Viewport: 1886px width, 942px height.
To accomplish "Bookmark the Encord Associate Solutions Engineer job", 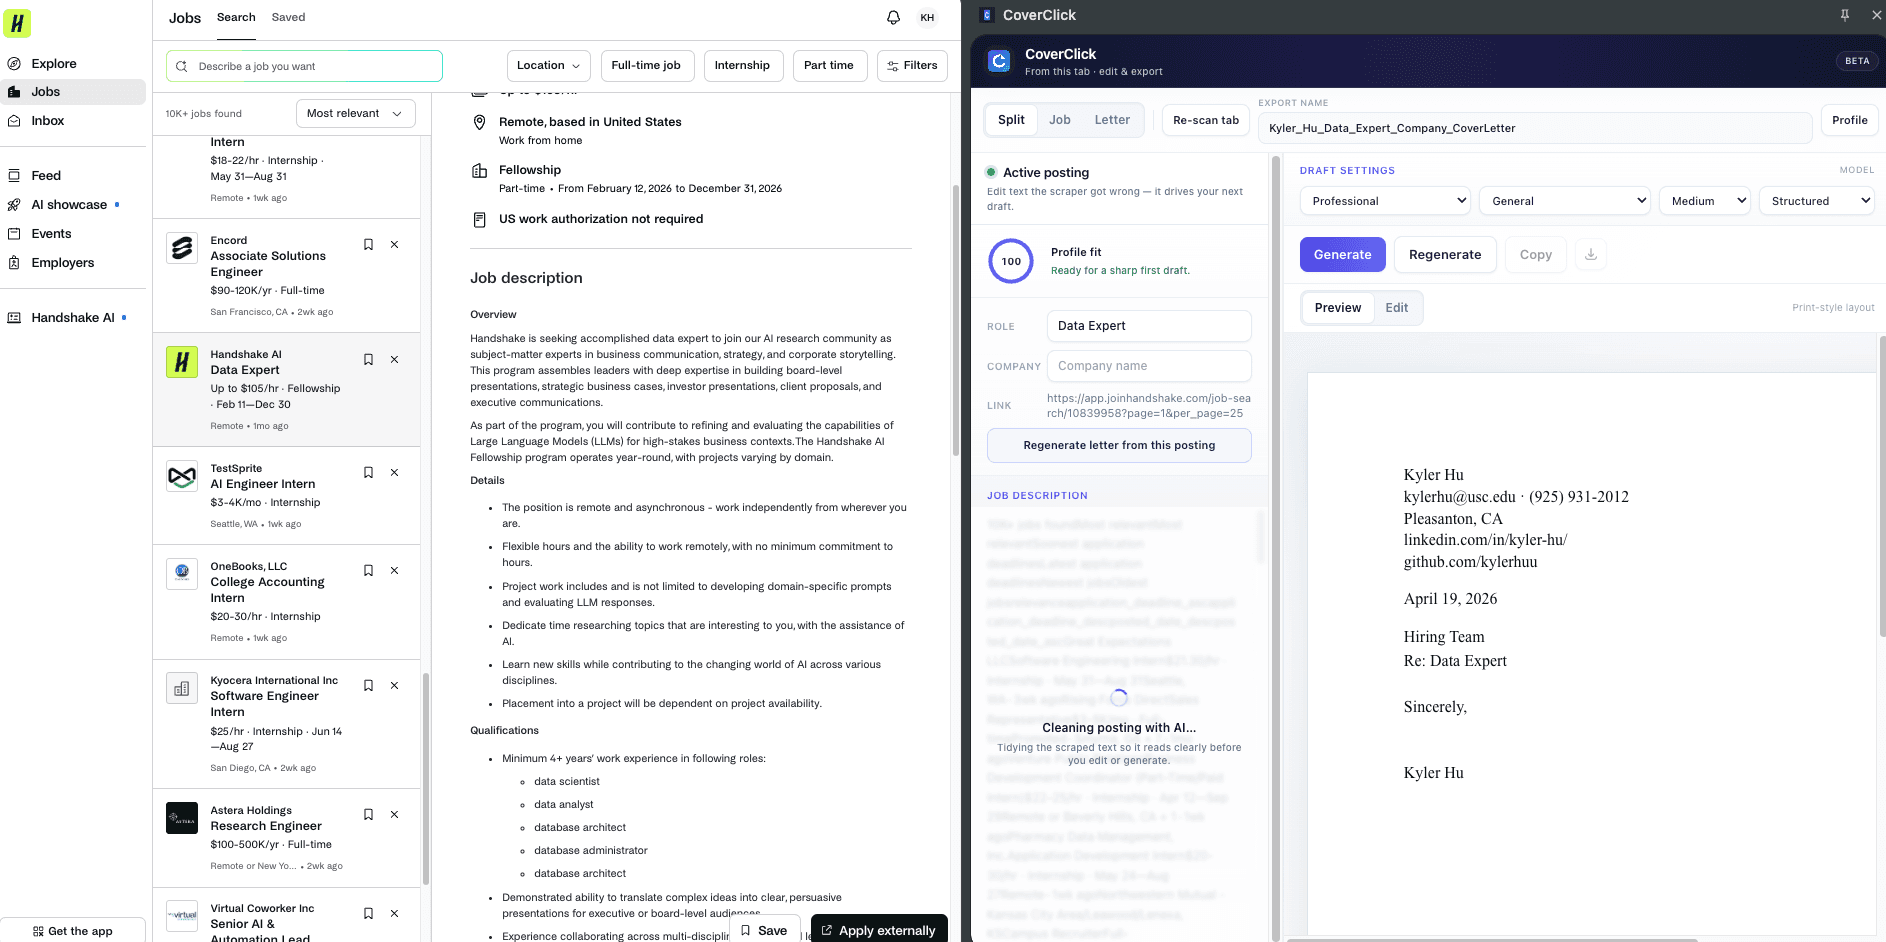I will point(368,244).
